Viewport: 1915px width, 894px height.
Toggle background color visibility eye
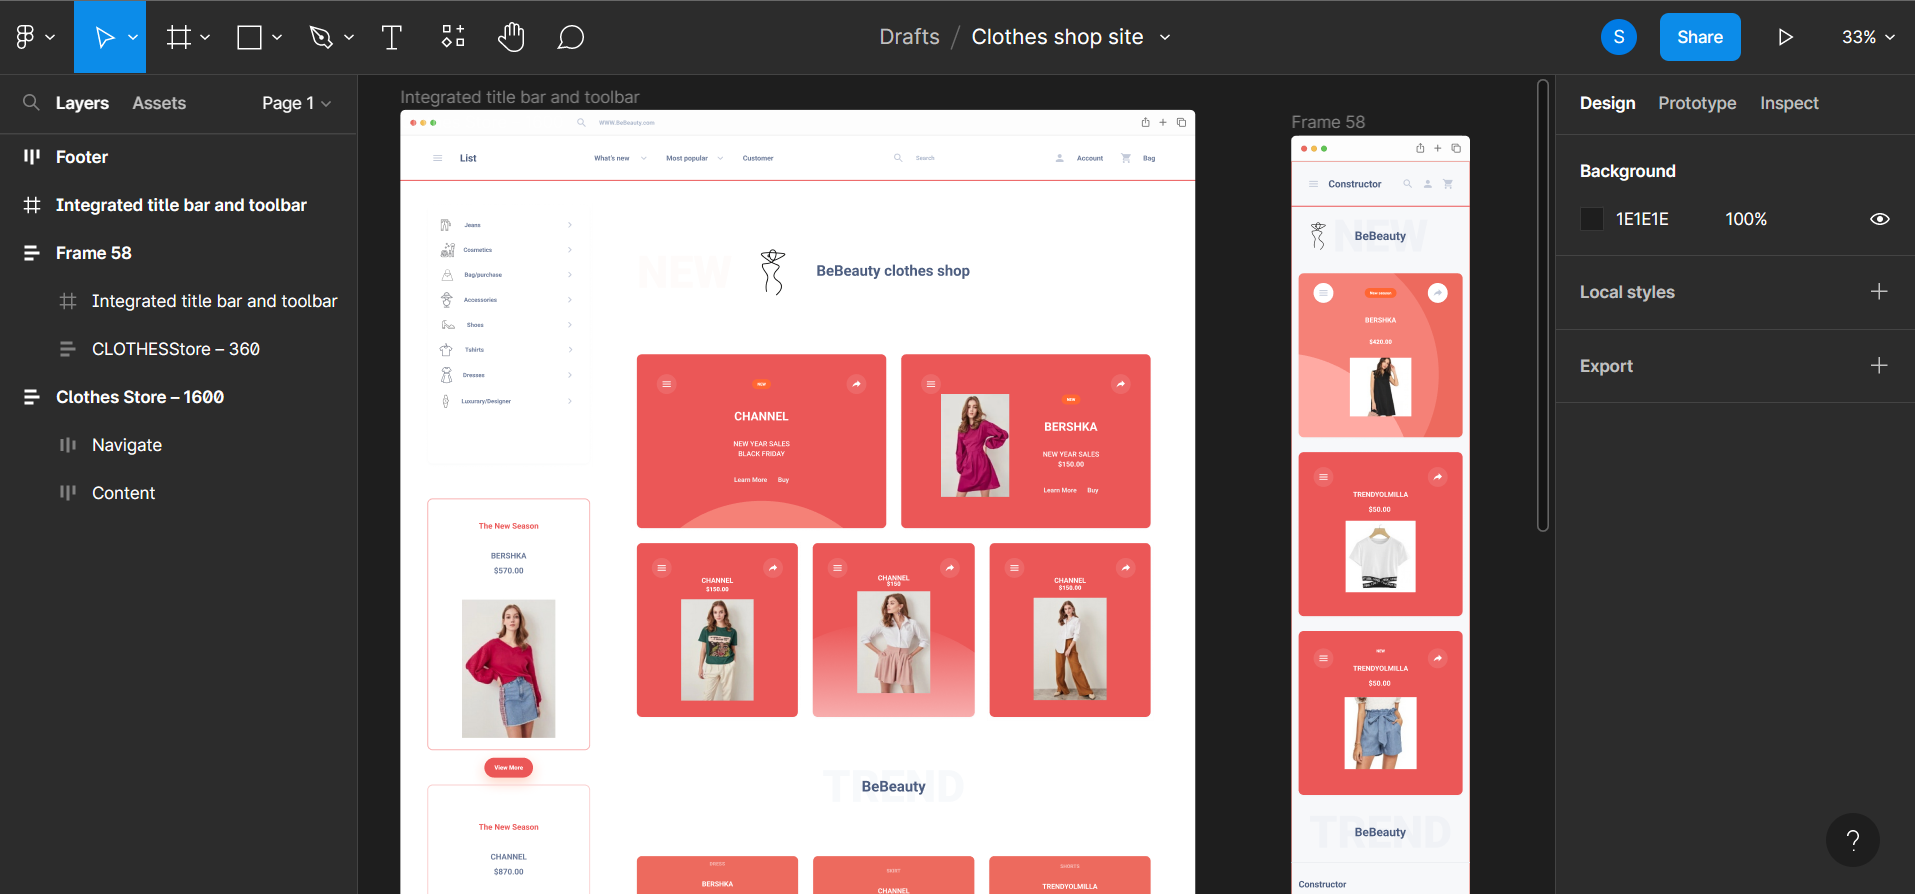[x=1879, y=219]
